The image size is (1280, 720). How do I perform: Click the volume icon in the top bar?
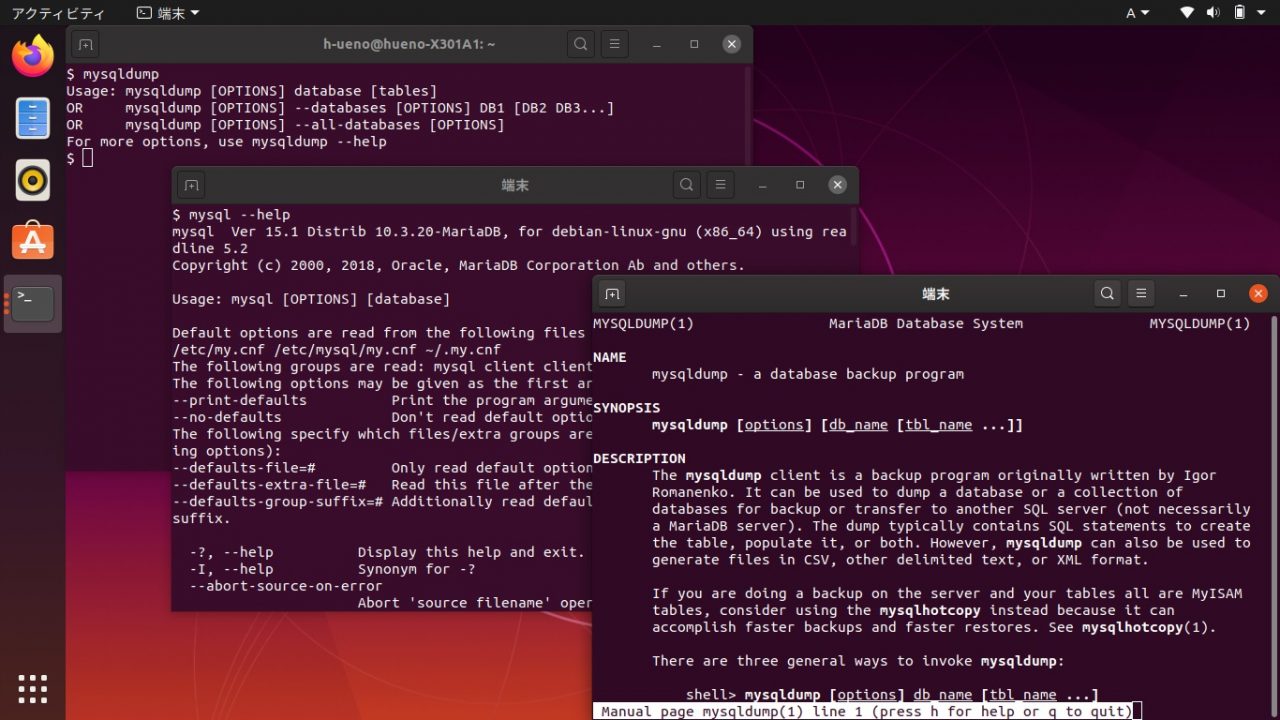click(x=1214, y=13)
